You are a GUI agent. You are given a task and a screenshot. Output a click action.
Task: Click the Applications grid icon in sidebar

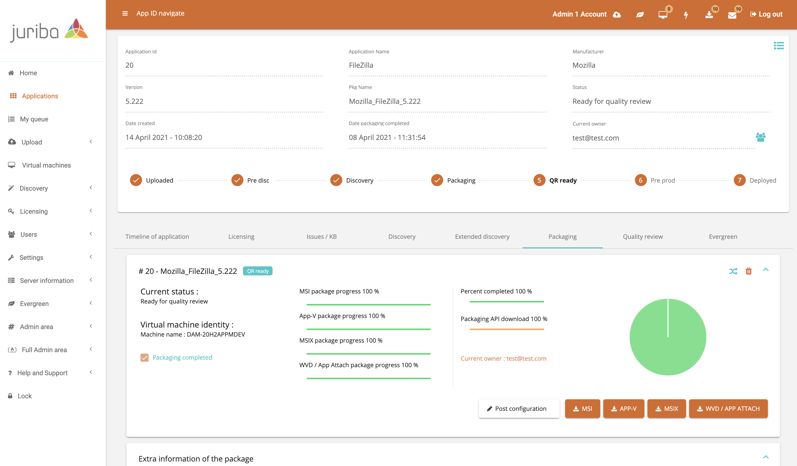[13, 96]
